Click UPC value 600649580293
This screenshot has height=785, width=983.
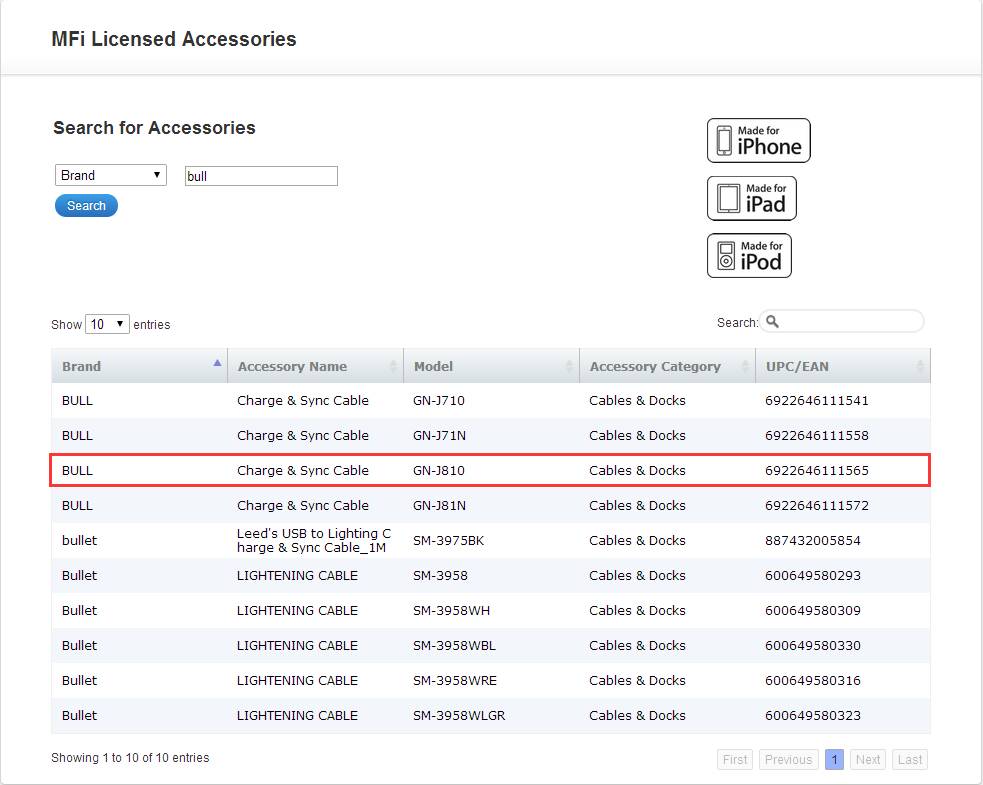812,576
